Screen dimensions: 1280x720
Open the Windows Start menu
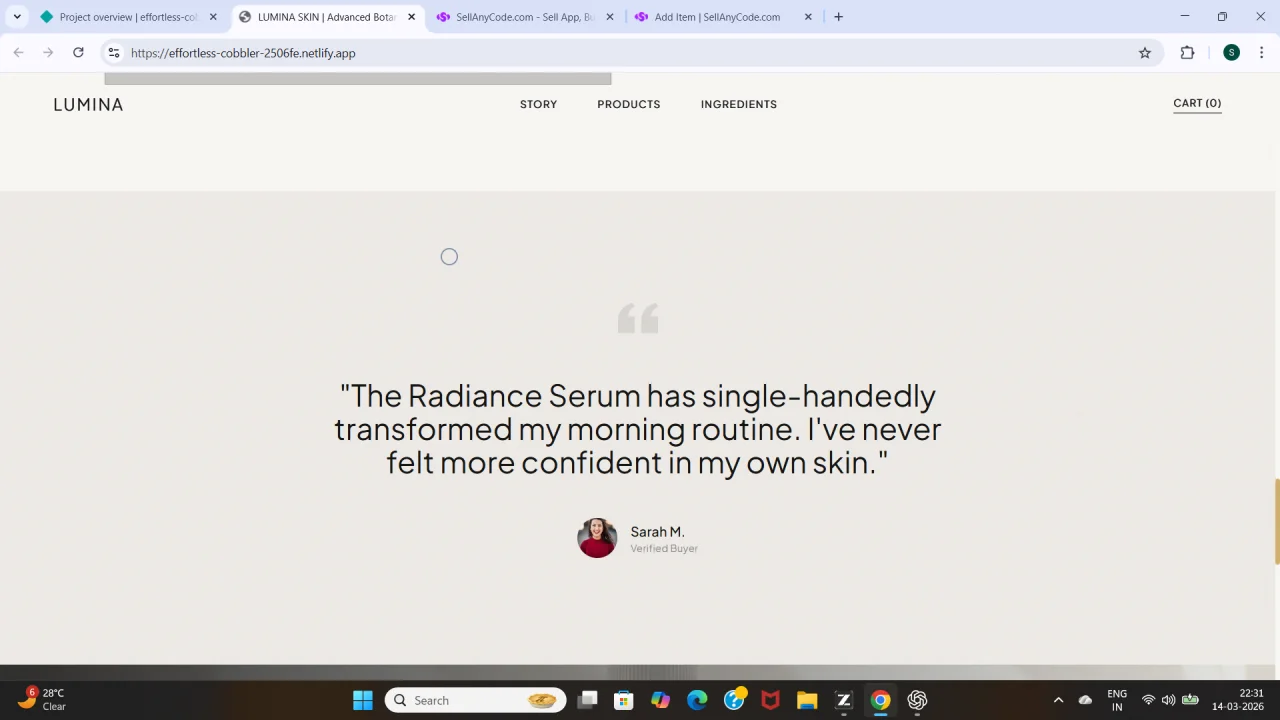[362, 700]
